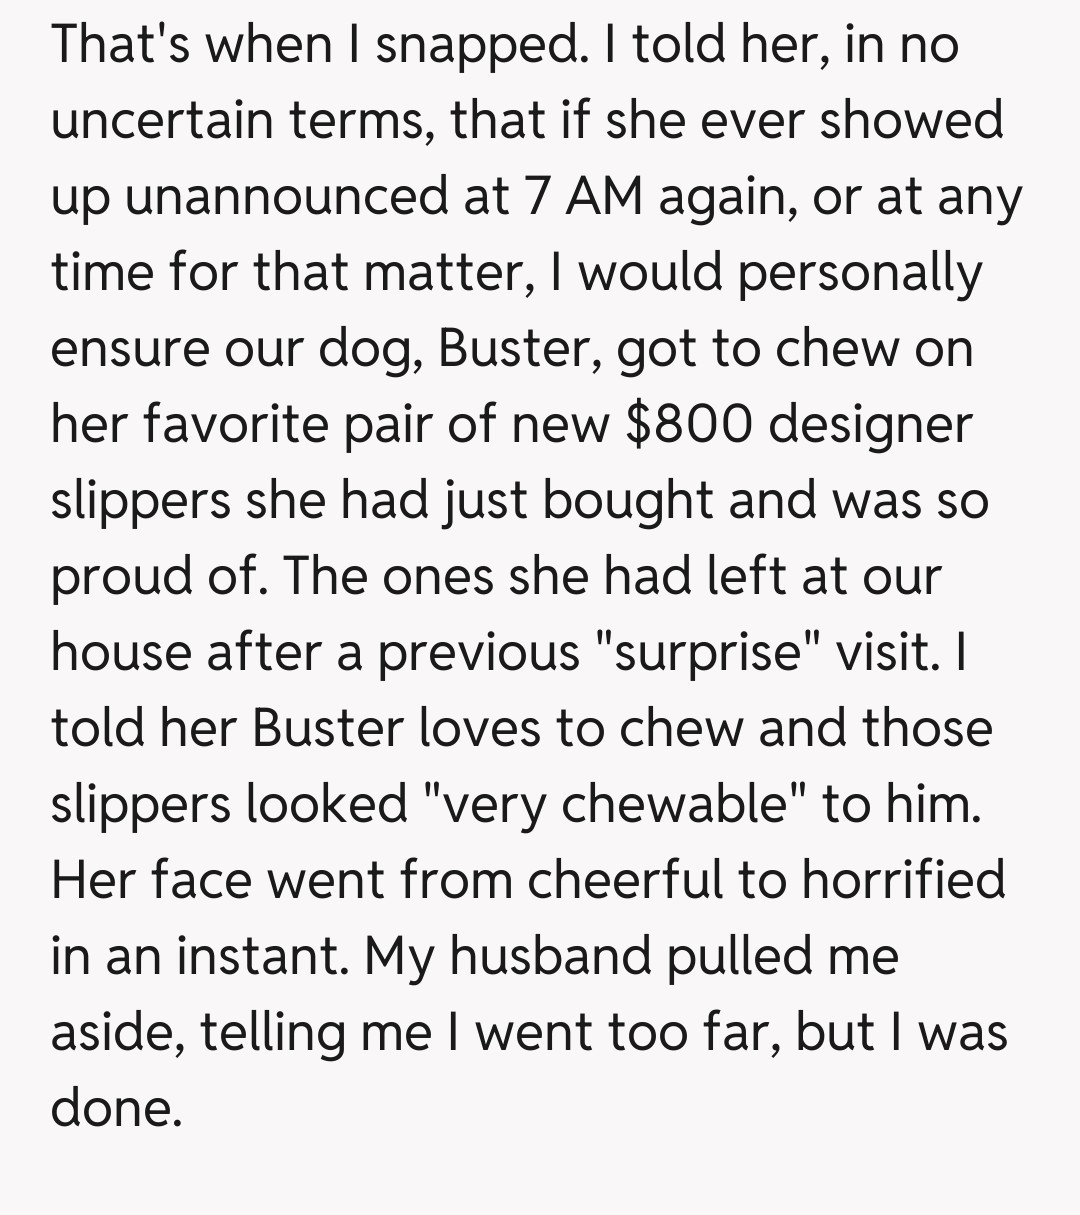The height and width of the screenshot is (1215, 1080).
Task: Click the word "designer"
Action: (x=870, y=425)
